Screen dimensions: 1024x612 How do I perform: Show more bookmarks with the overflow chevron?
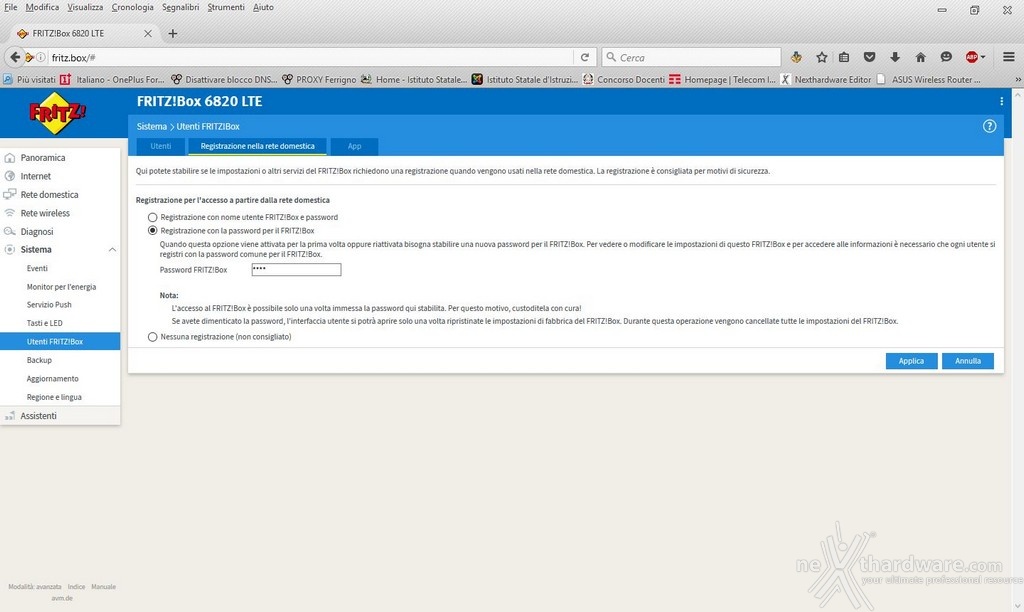pyautogui.click(x=1018, y=80)
